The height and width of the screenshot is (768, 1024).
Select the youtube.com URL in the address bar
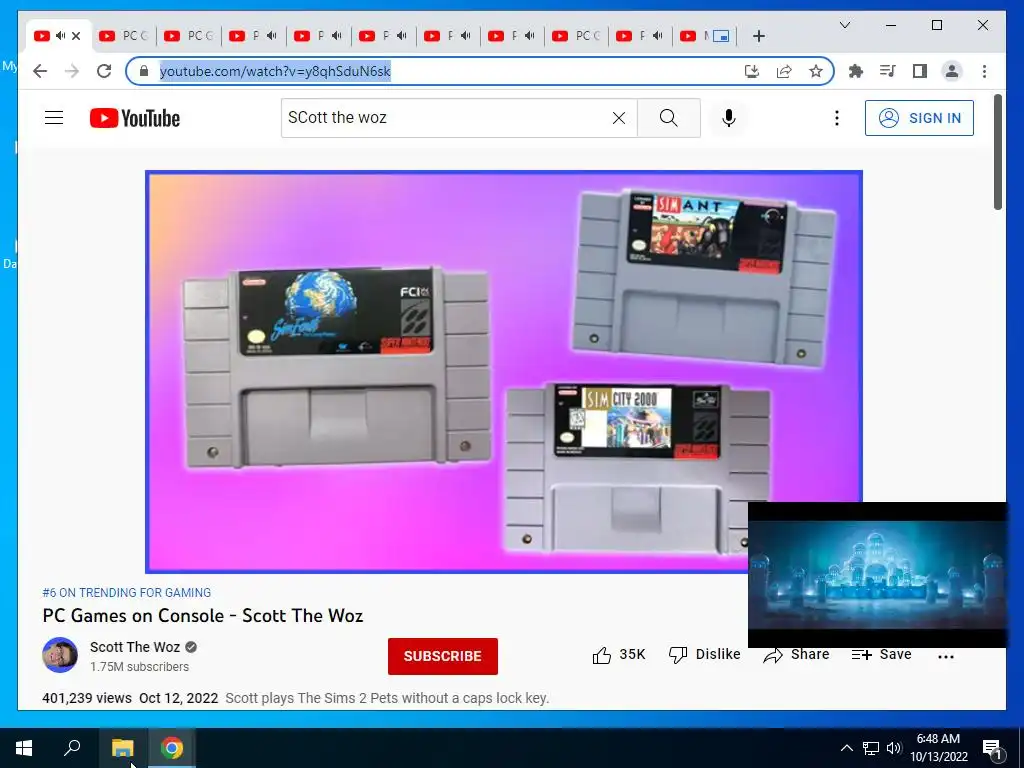[275, 71]
